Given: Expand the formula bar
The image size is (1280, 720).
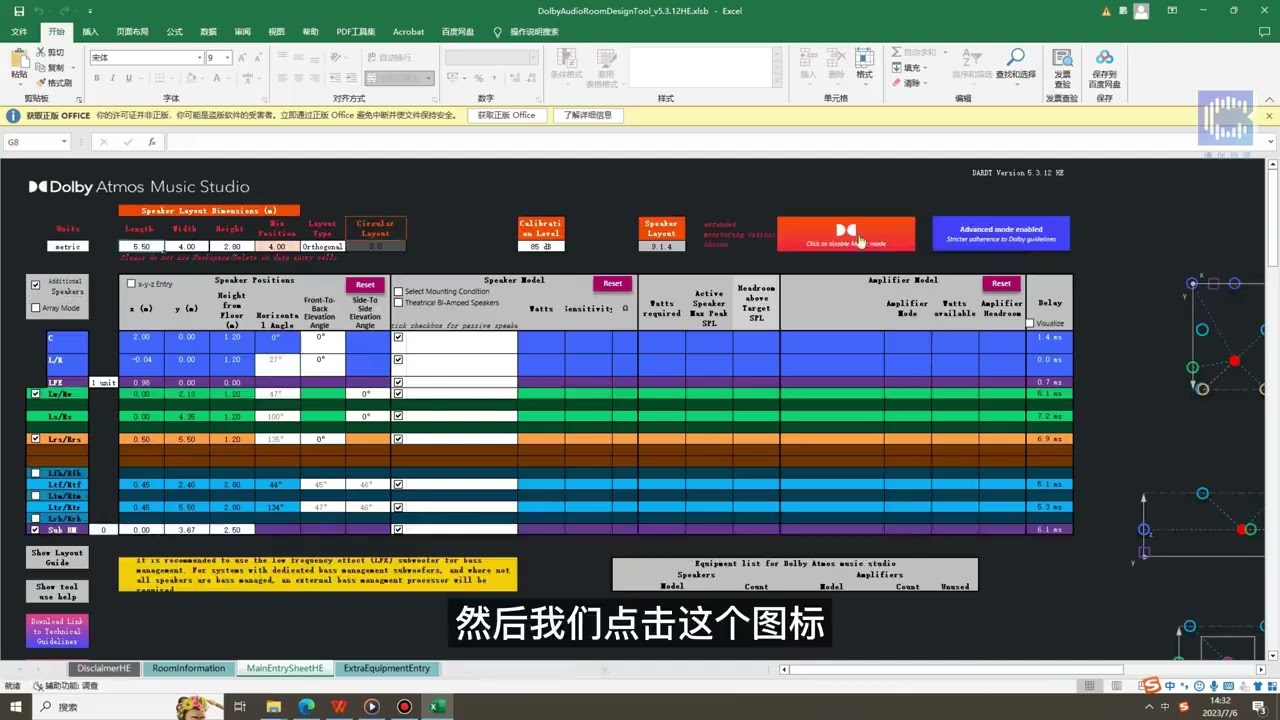Looking at the screenshot, I should [x=1270, y=142].
